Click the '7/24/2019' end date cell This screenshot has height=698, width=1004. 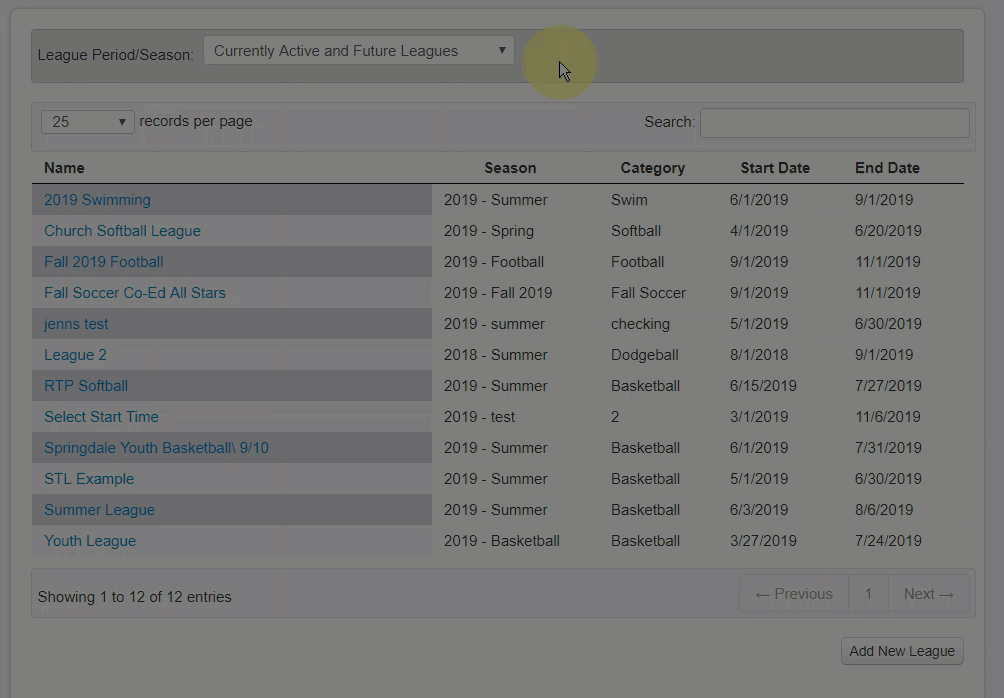click(x=888, y=541)
